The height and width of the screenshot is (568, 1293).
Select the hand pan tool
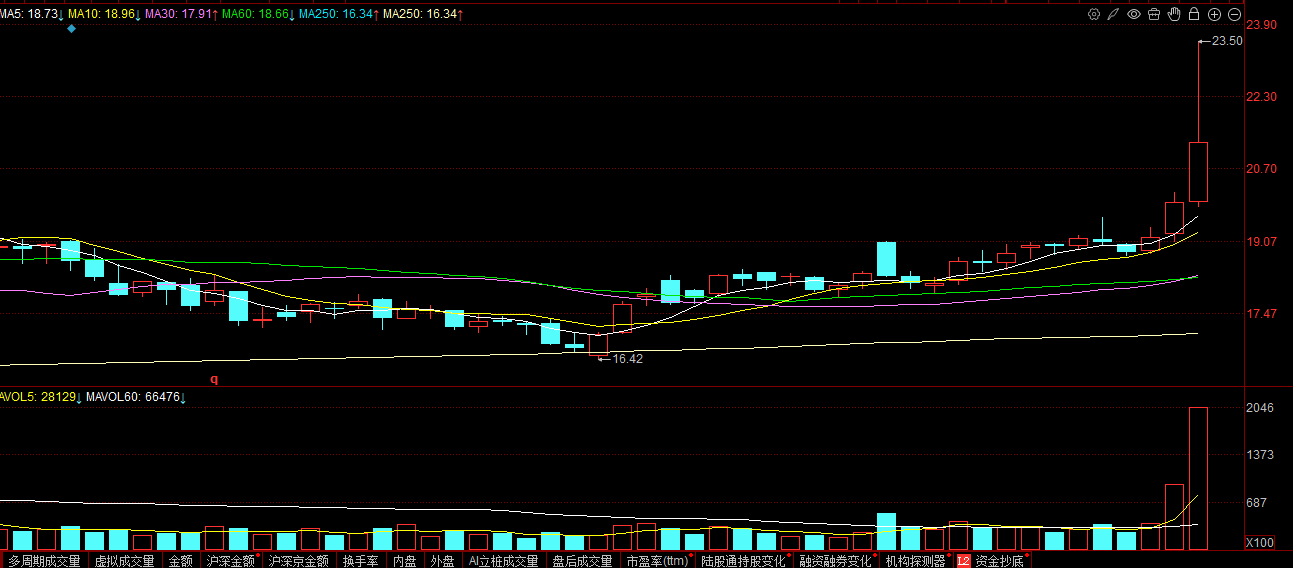coord(1174,14)
